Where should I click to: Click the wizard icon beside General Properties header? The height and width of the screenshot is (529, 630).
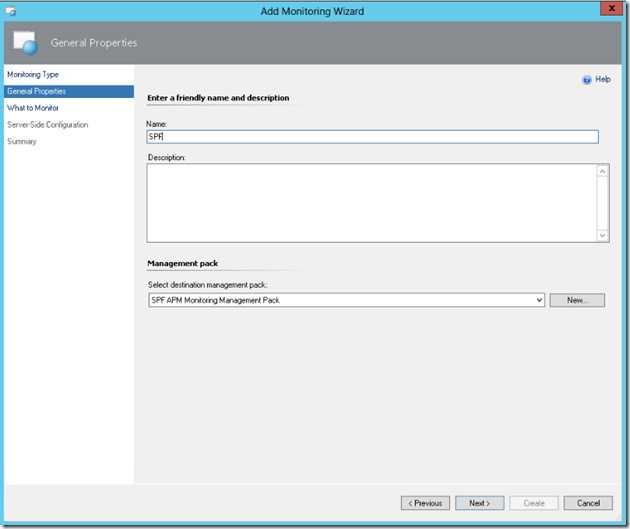(27, 42)
